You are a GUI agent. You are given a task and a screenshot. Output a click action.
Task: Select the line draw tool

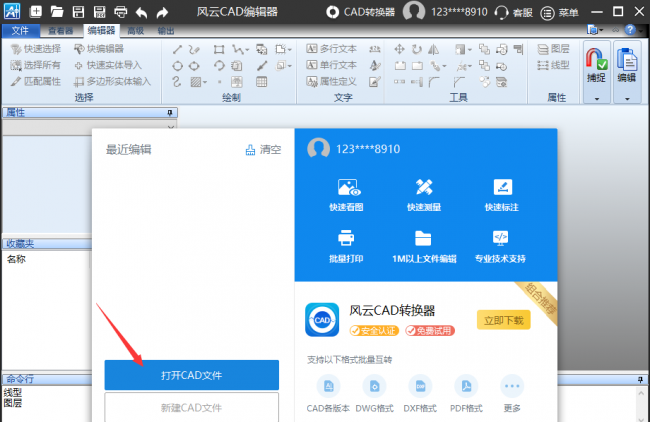177,49
